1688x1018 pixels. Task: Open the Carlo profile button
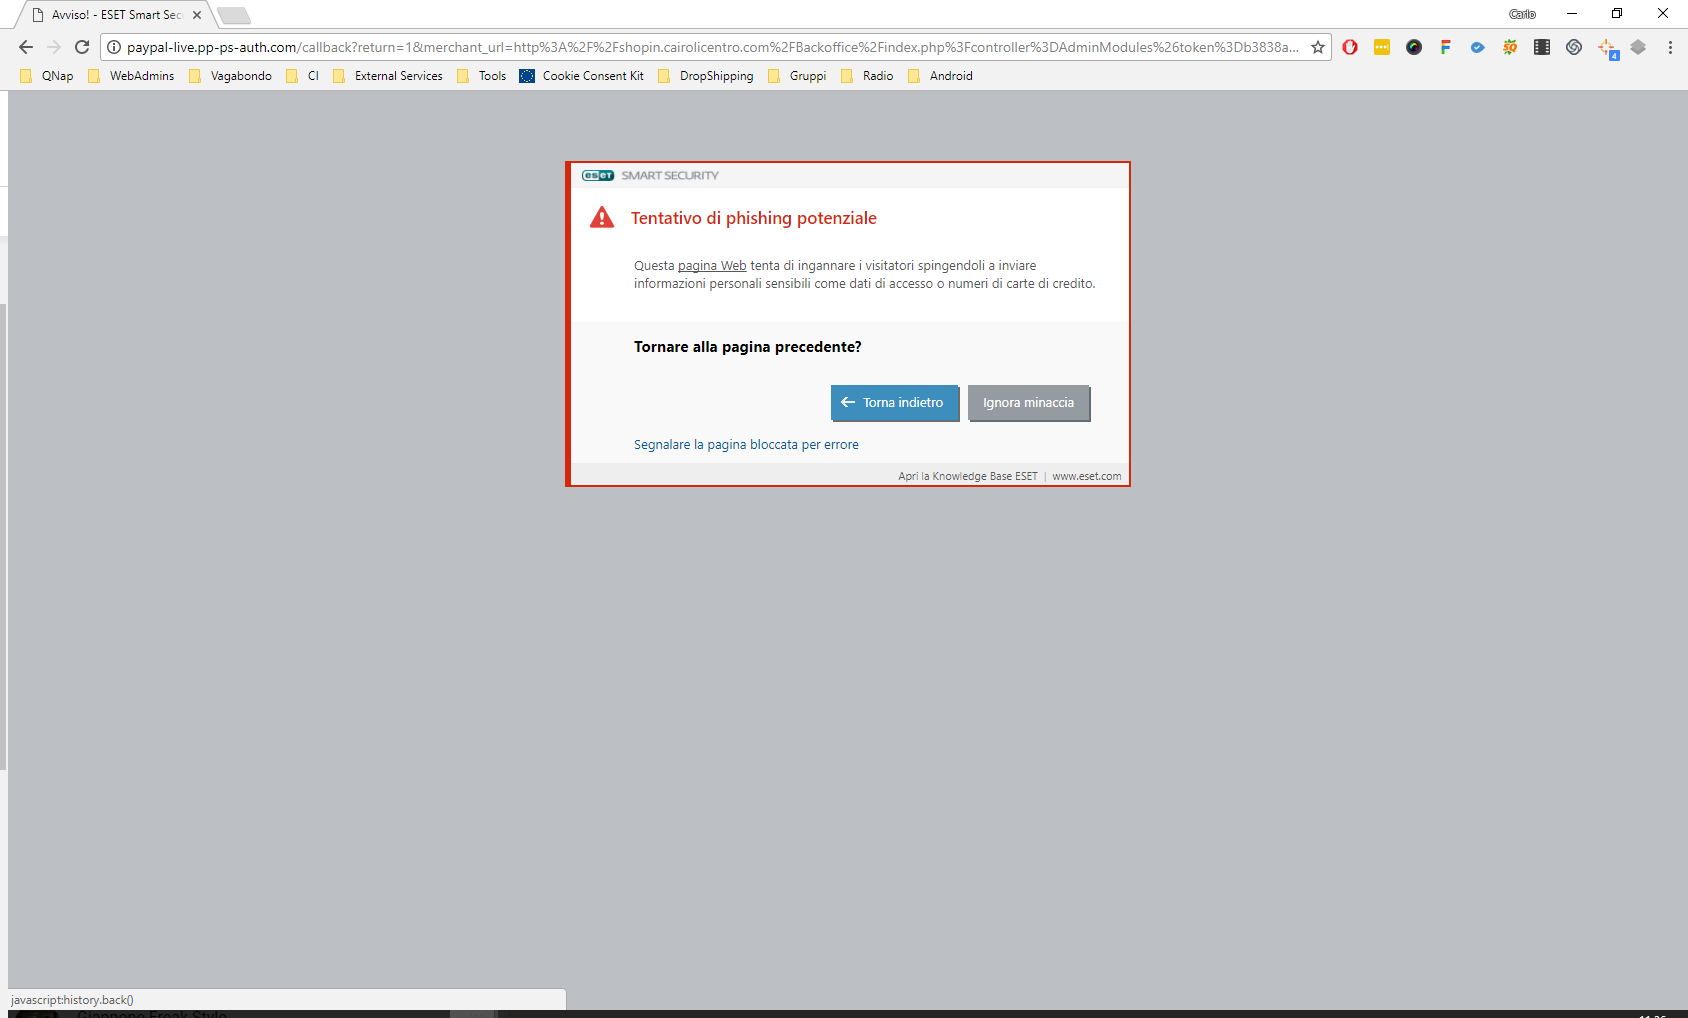1522,14
